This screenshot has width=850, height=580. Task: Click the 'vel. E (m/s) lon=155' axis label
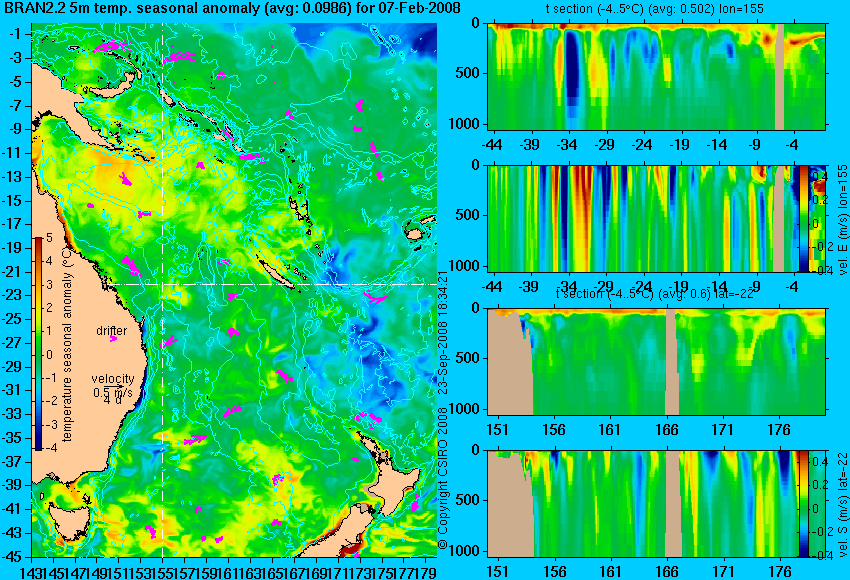pyautogui.click(x=843, y=220)
